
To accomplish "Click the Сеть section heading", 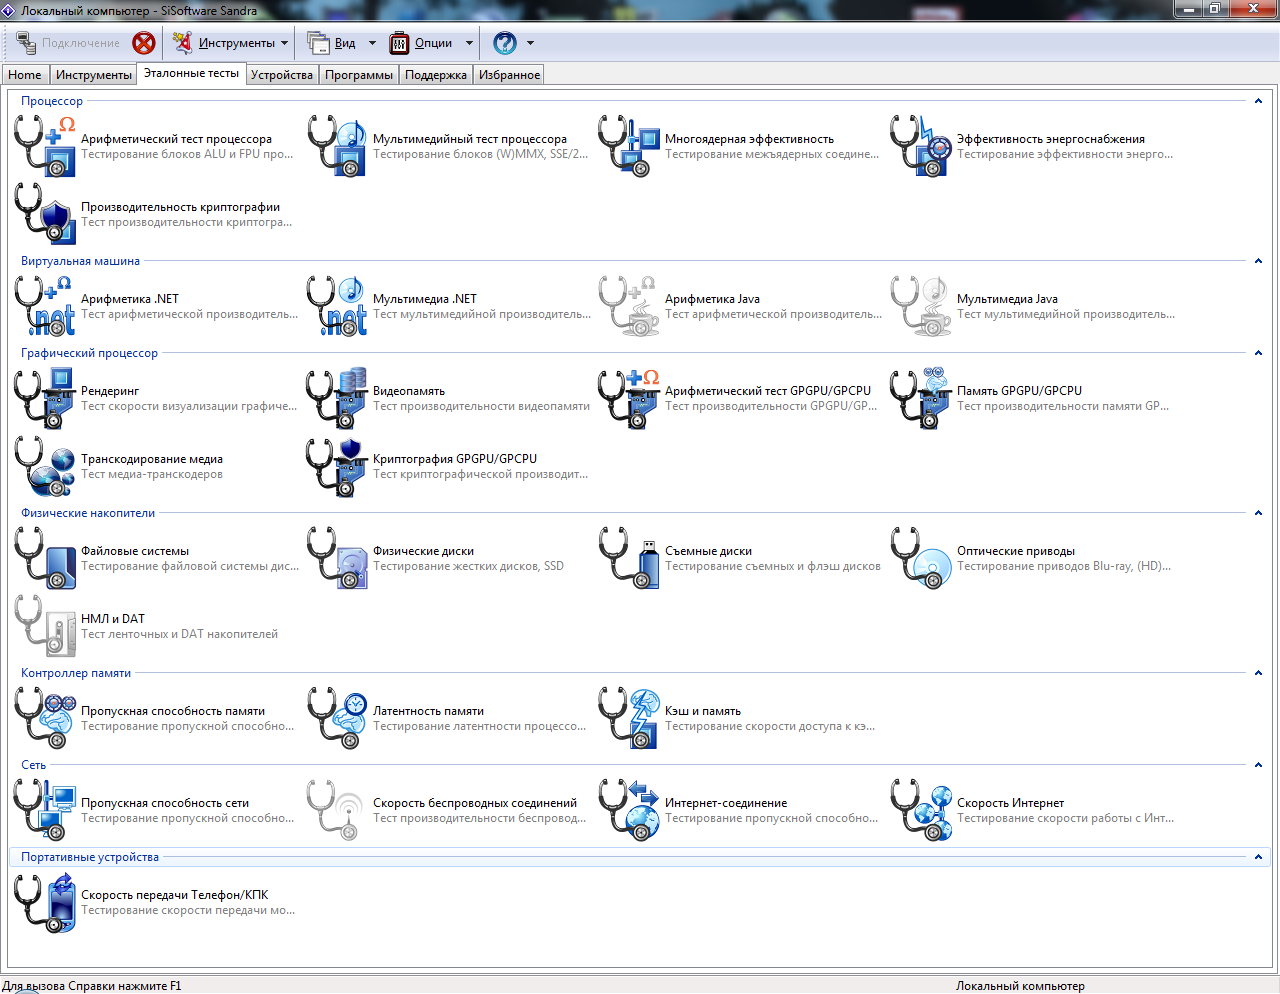I will pyautogui.click(x=33, y=765).
